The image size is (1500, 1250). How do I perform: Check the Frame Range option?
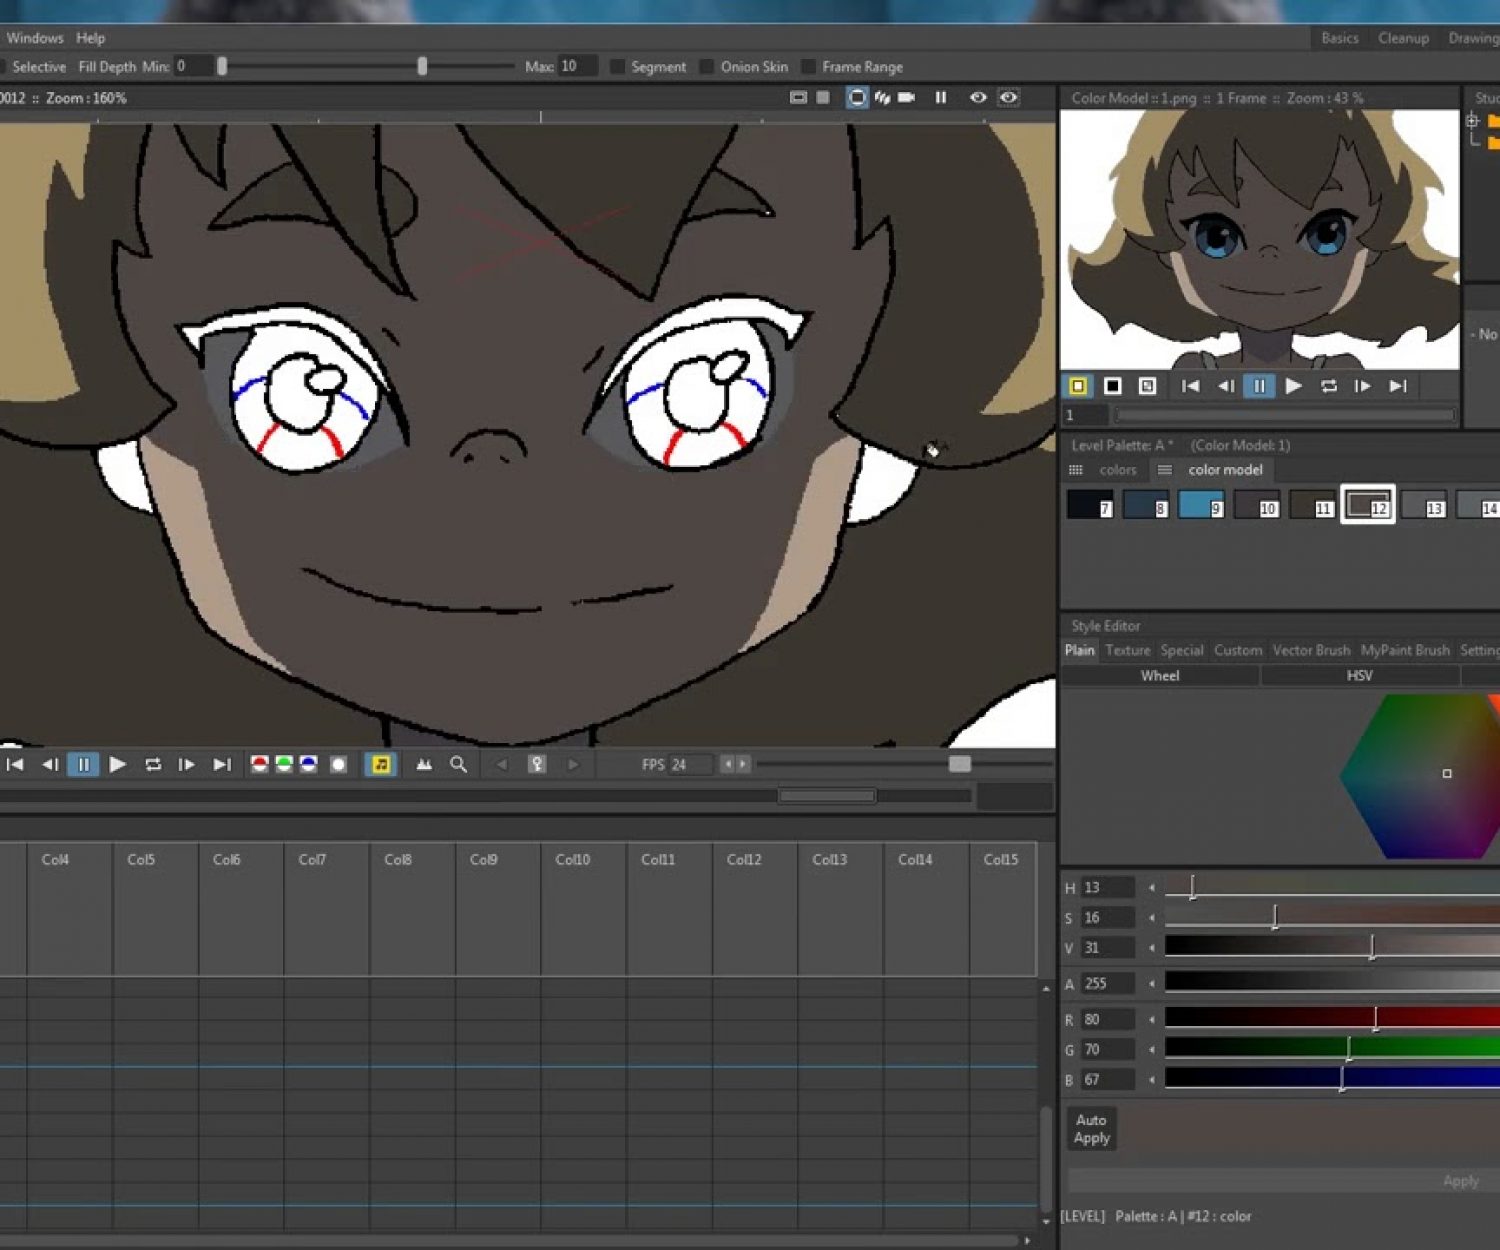[808, 67]
